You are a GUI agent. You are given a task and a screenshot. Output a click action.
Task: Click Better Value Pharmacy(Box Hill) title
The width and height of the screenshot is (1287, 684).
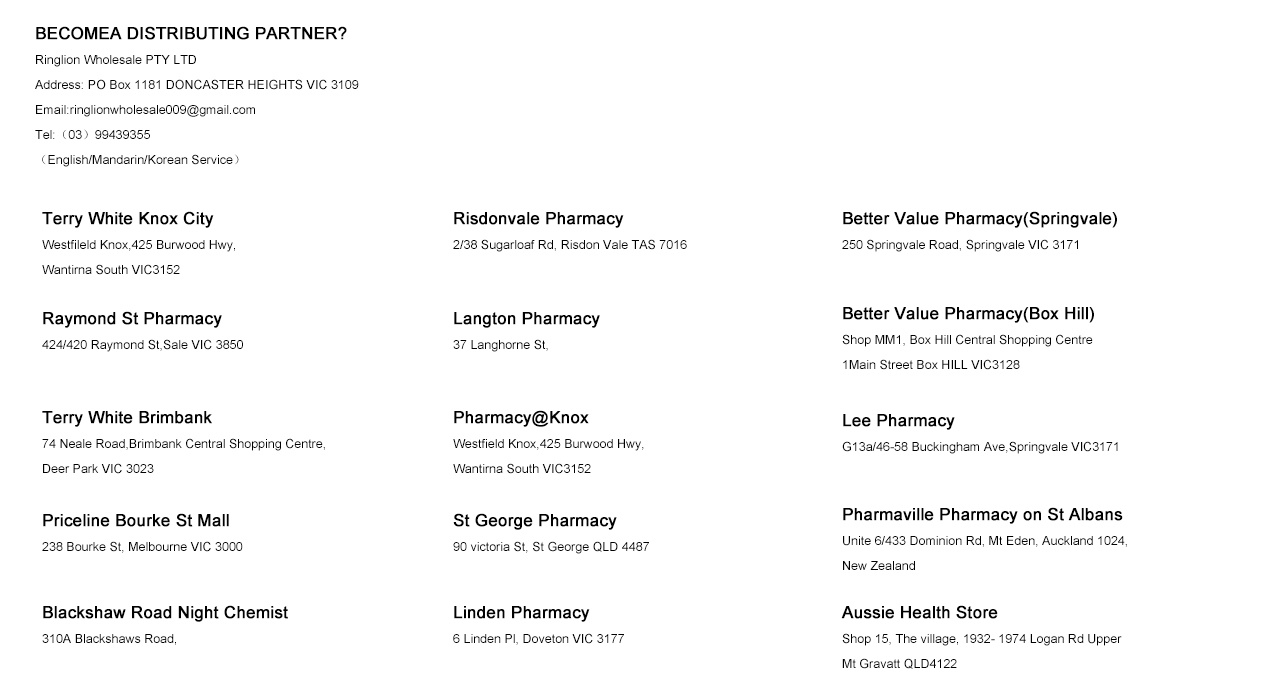click(968, 314)
